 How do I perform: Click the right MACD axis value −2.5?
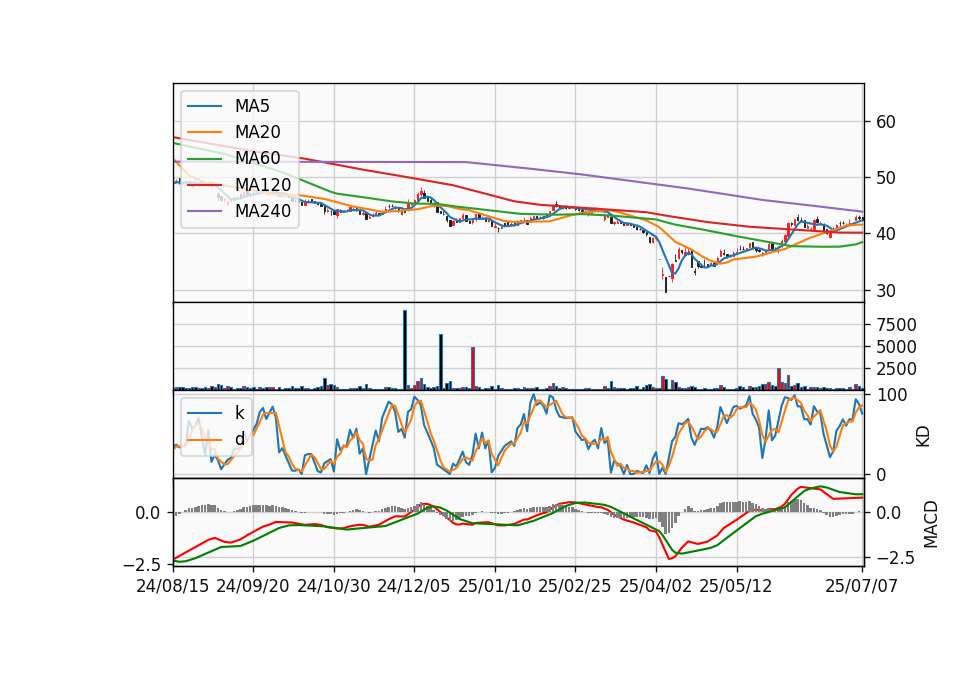coord(896,558)
